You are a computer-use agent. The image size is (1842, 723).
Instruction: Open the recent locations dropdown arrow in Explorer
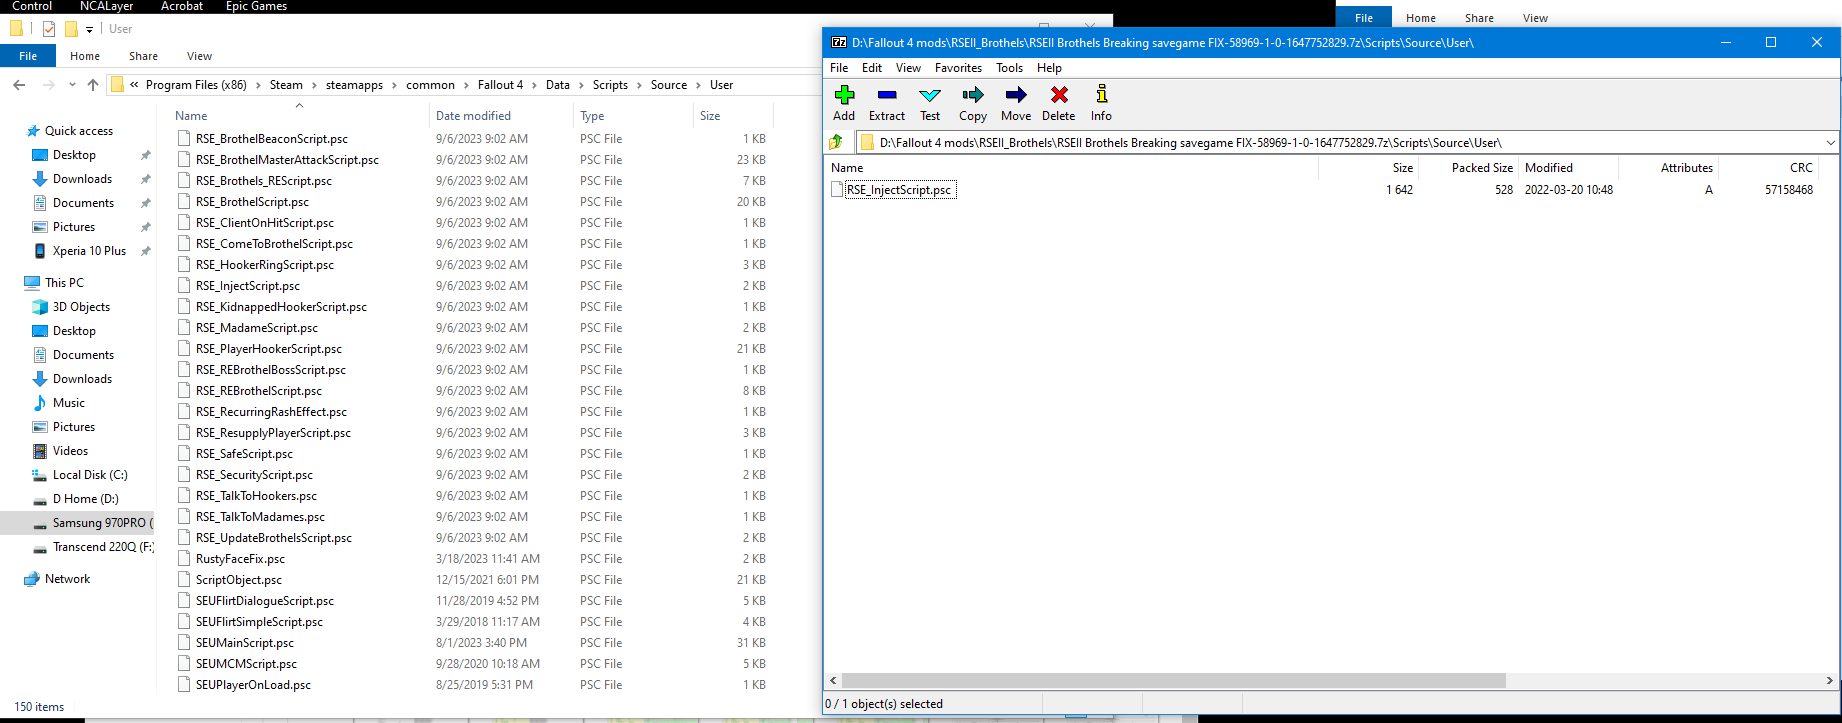click(x=72, y=85)
